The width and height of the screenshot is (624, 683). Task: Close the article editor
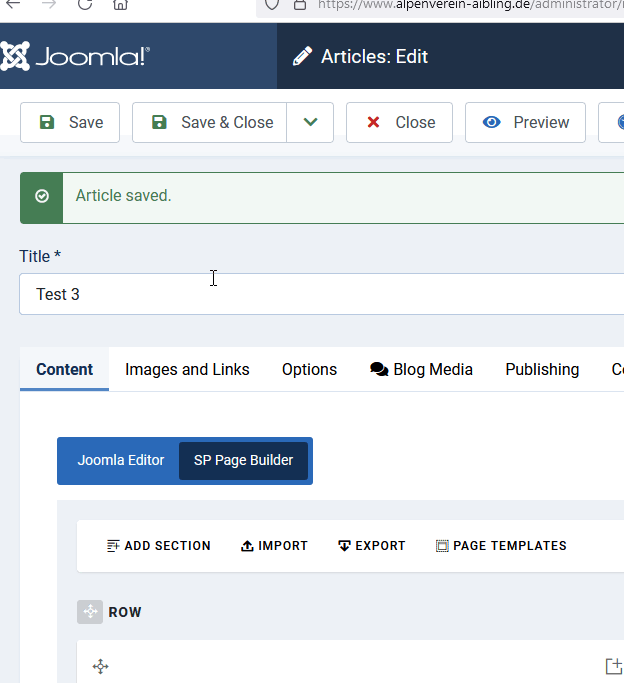click(x=399, y=122)
